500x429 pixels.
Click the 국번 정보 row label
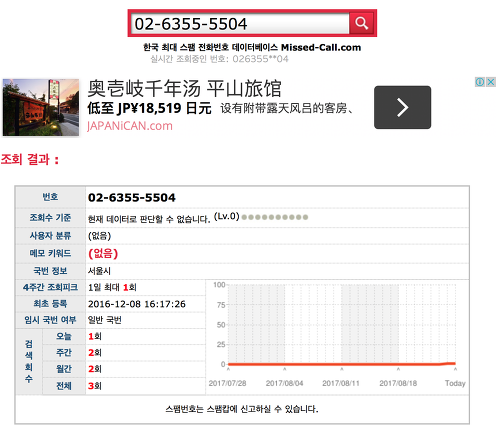(x=50, y=271)
